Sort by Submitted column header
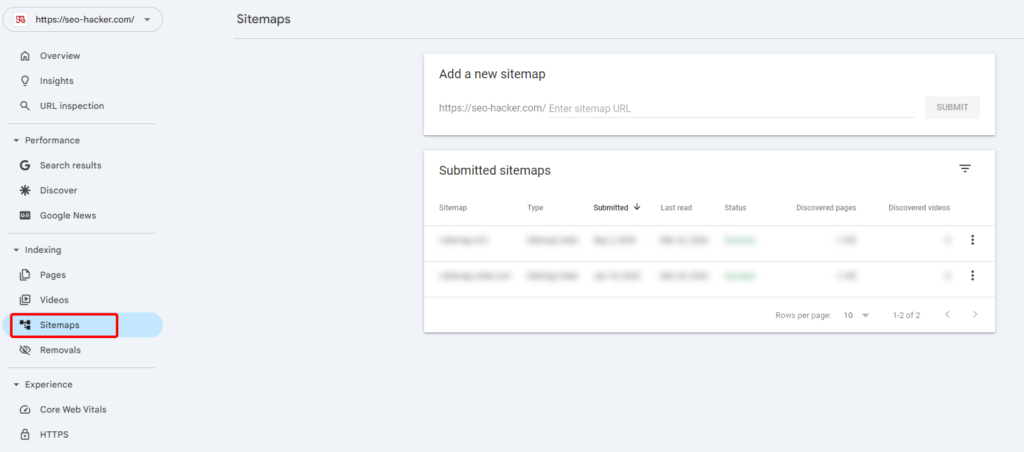 coord(611,208)
